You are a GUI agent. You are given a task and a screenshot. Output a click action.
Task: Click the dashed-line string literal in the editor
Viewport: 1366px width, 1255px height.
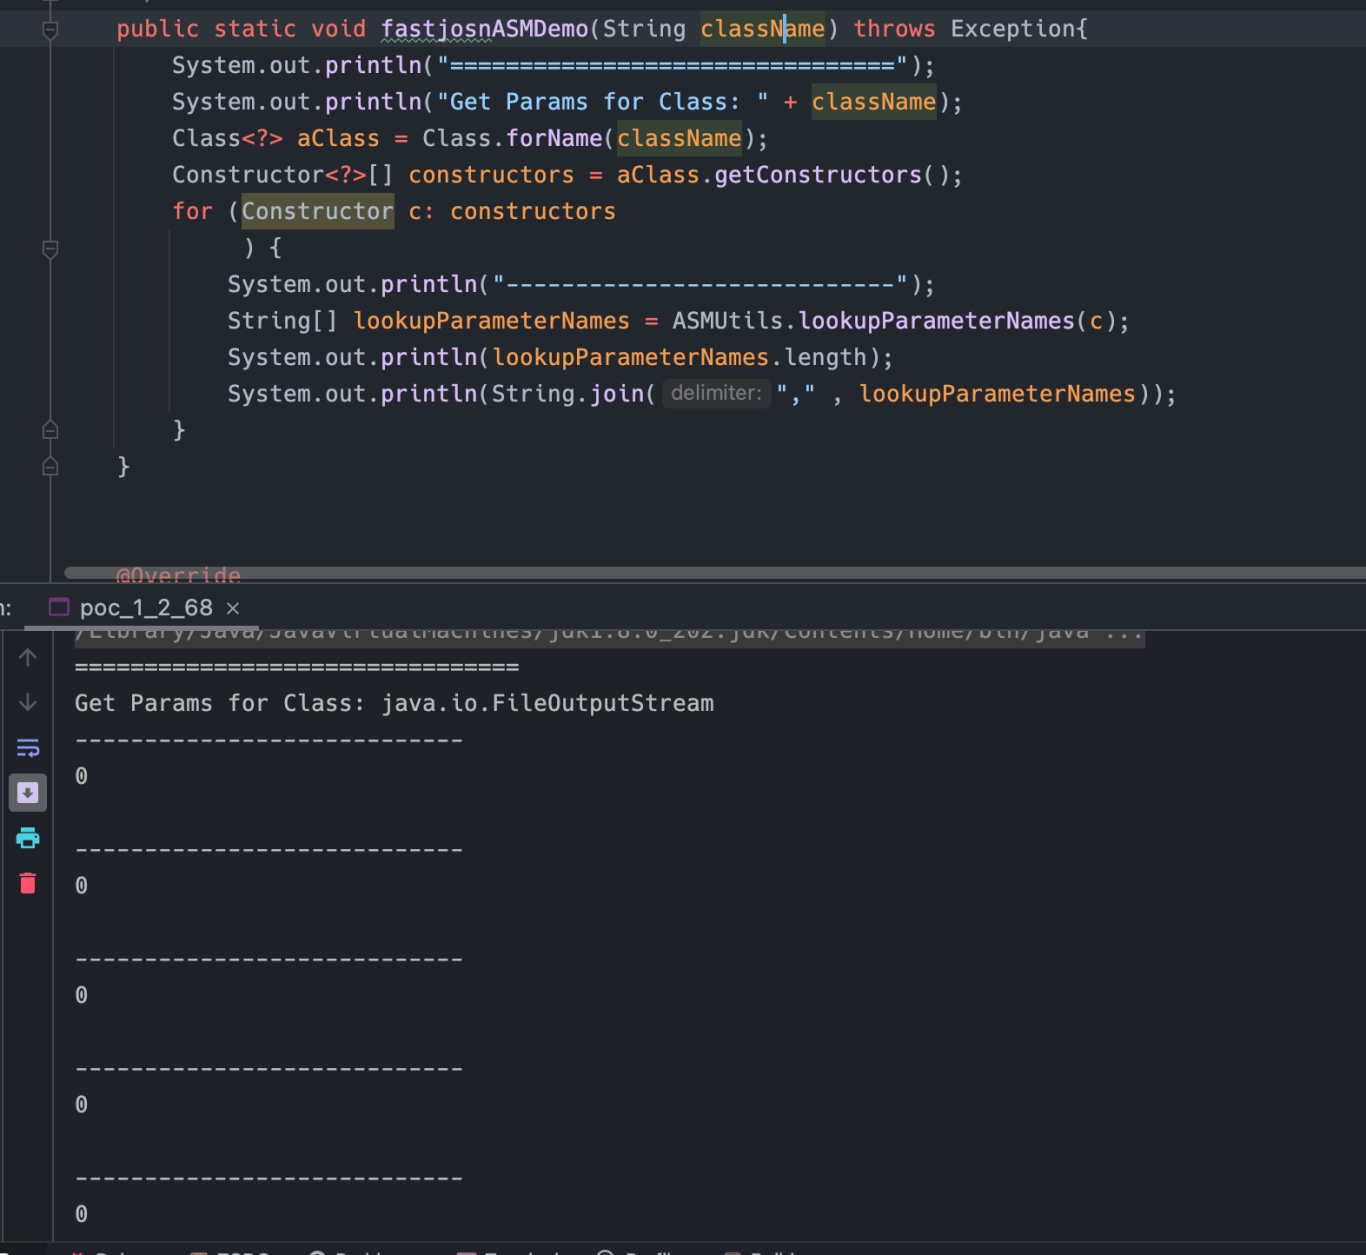(700, 284)
